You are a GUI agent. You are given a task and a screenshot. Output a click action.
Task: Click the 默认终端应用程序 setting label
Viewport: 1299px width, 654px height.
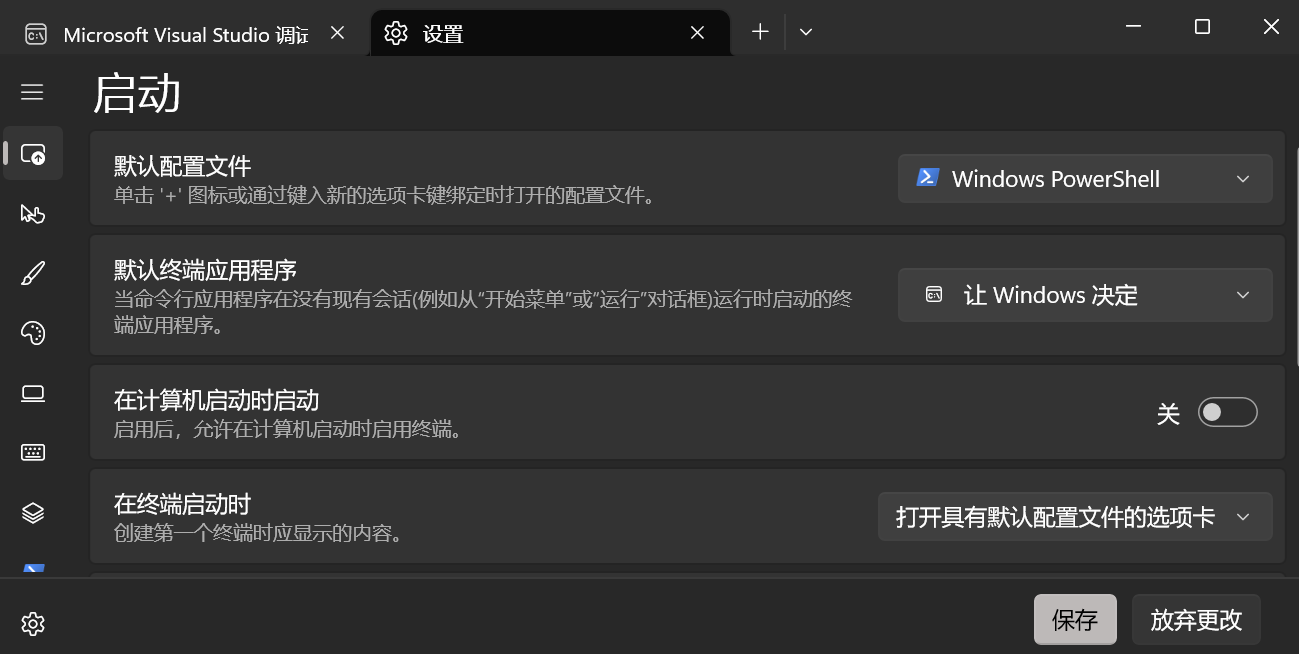[x=205, y=270]
